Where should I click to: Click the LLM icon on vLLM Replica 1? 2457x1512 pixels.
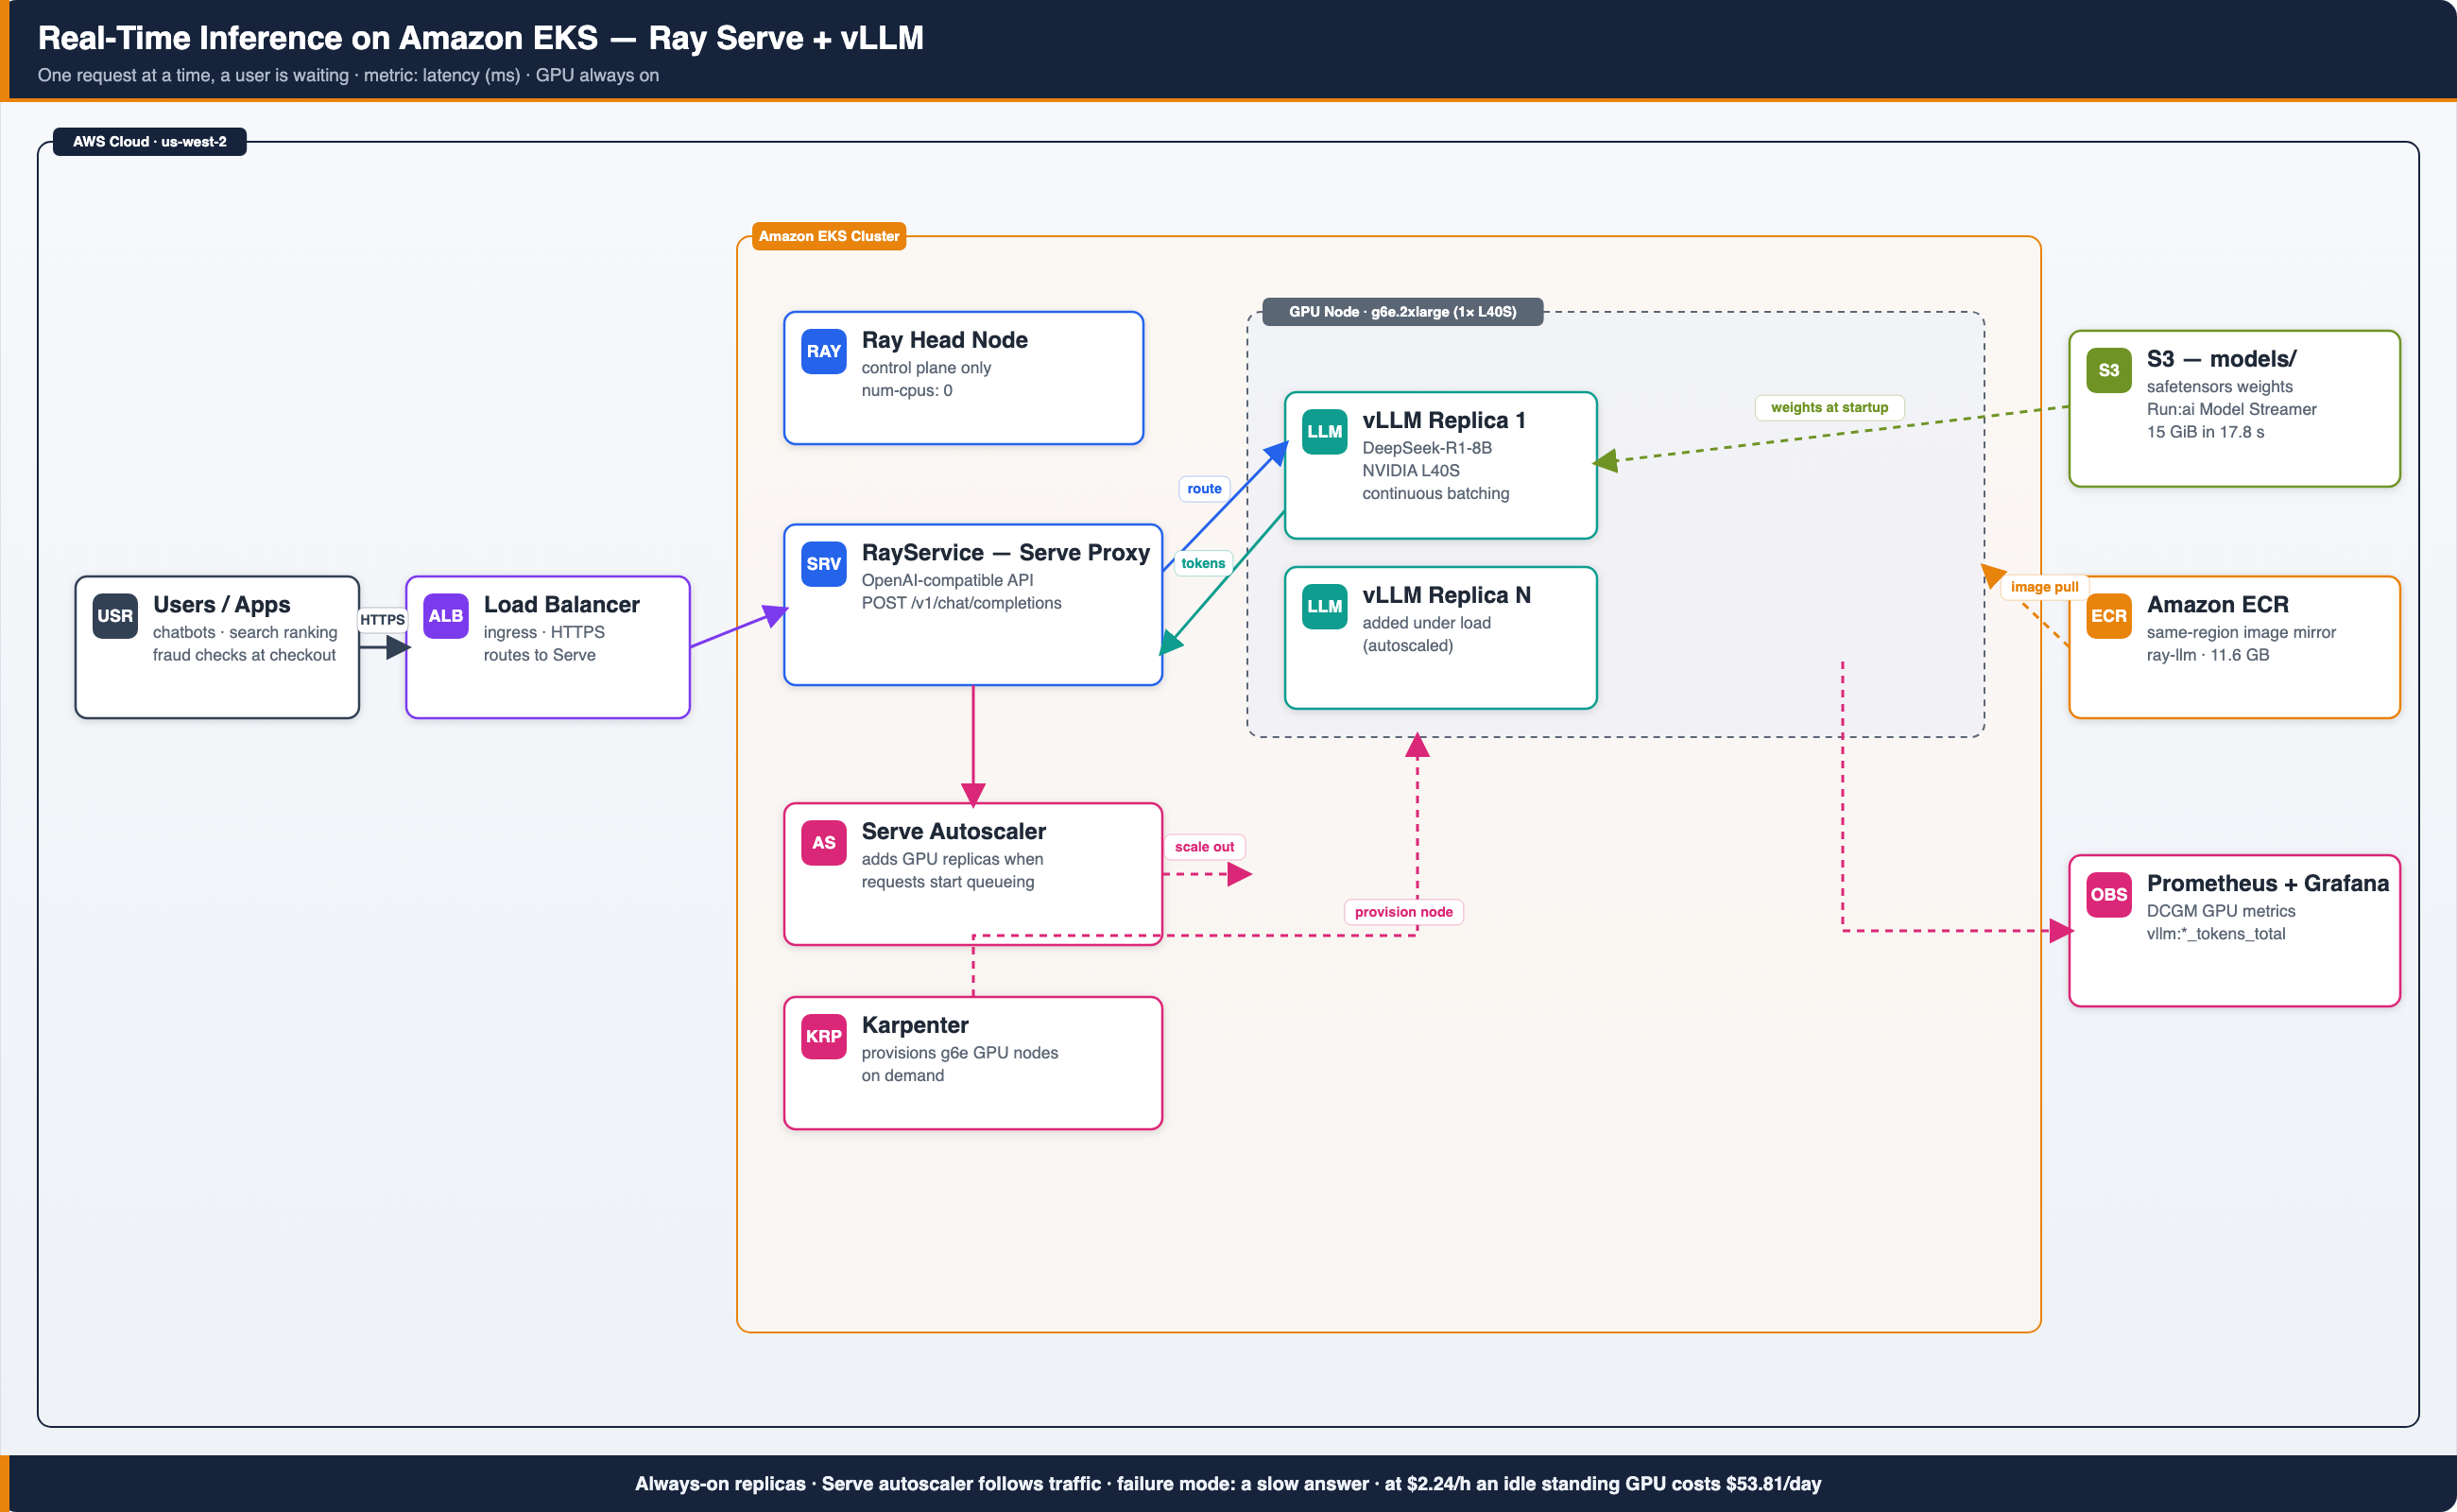pyautogui.click(x=1324, y=431)
